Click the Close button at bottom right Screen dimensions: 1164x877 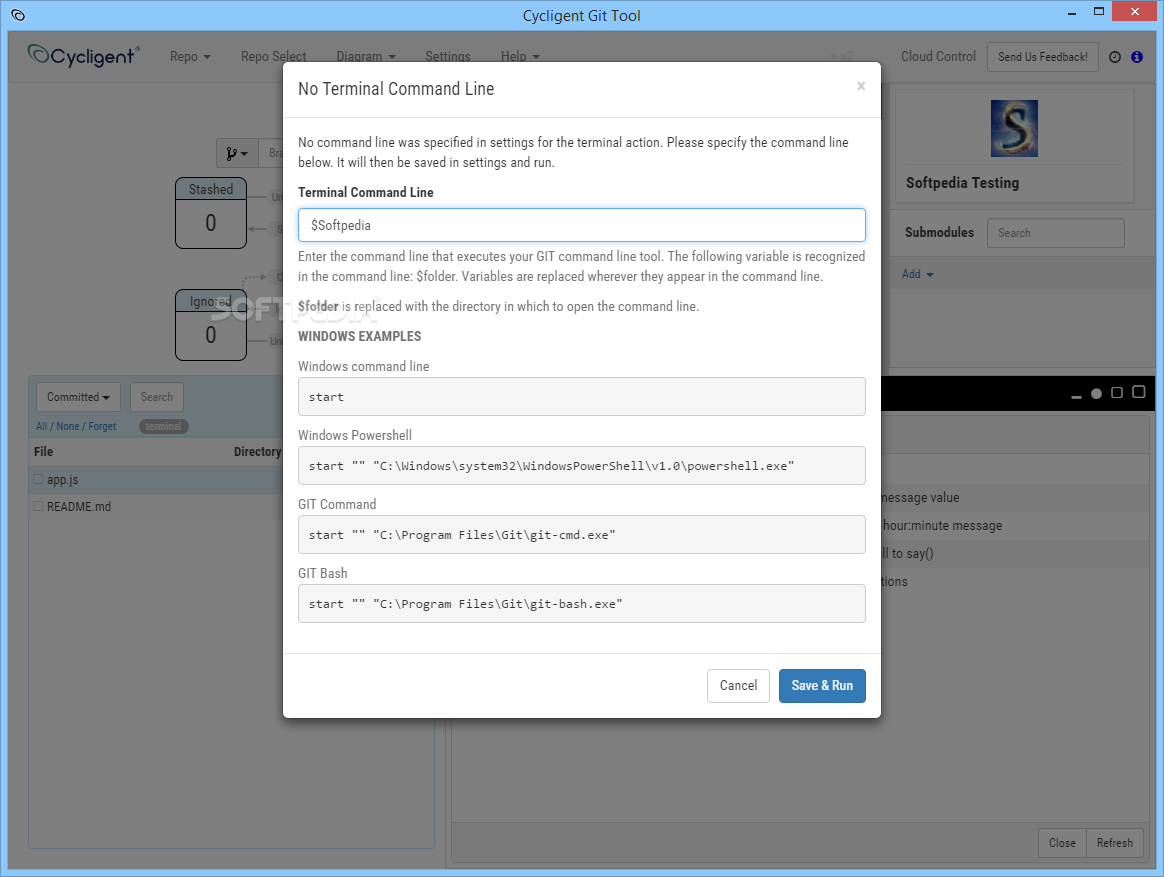[1062, 843]
